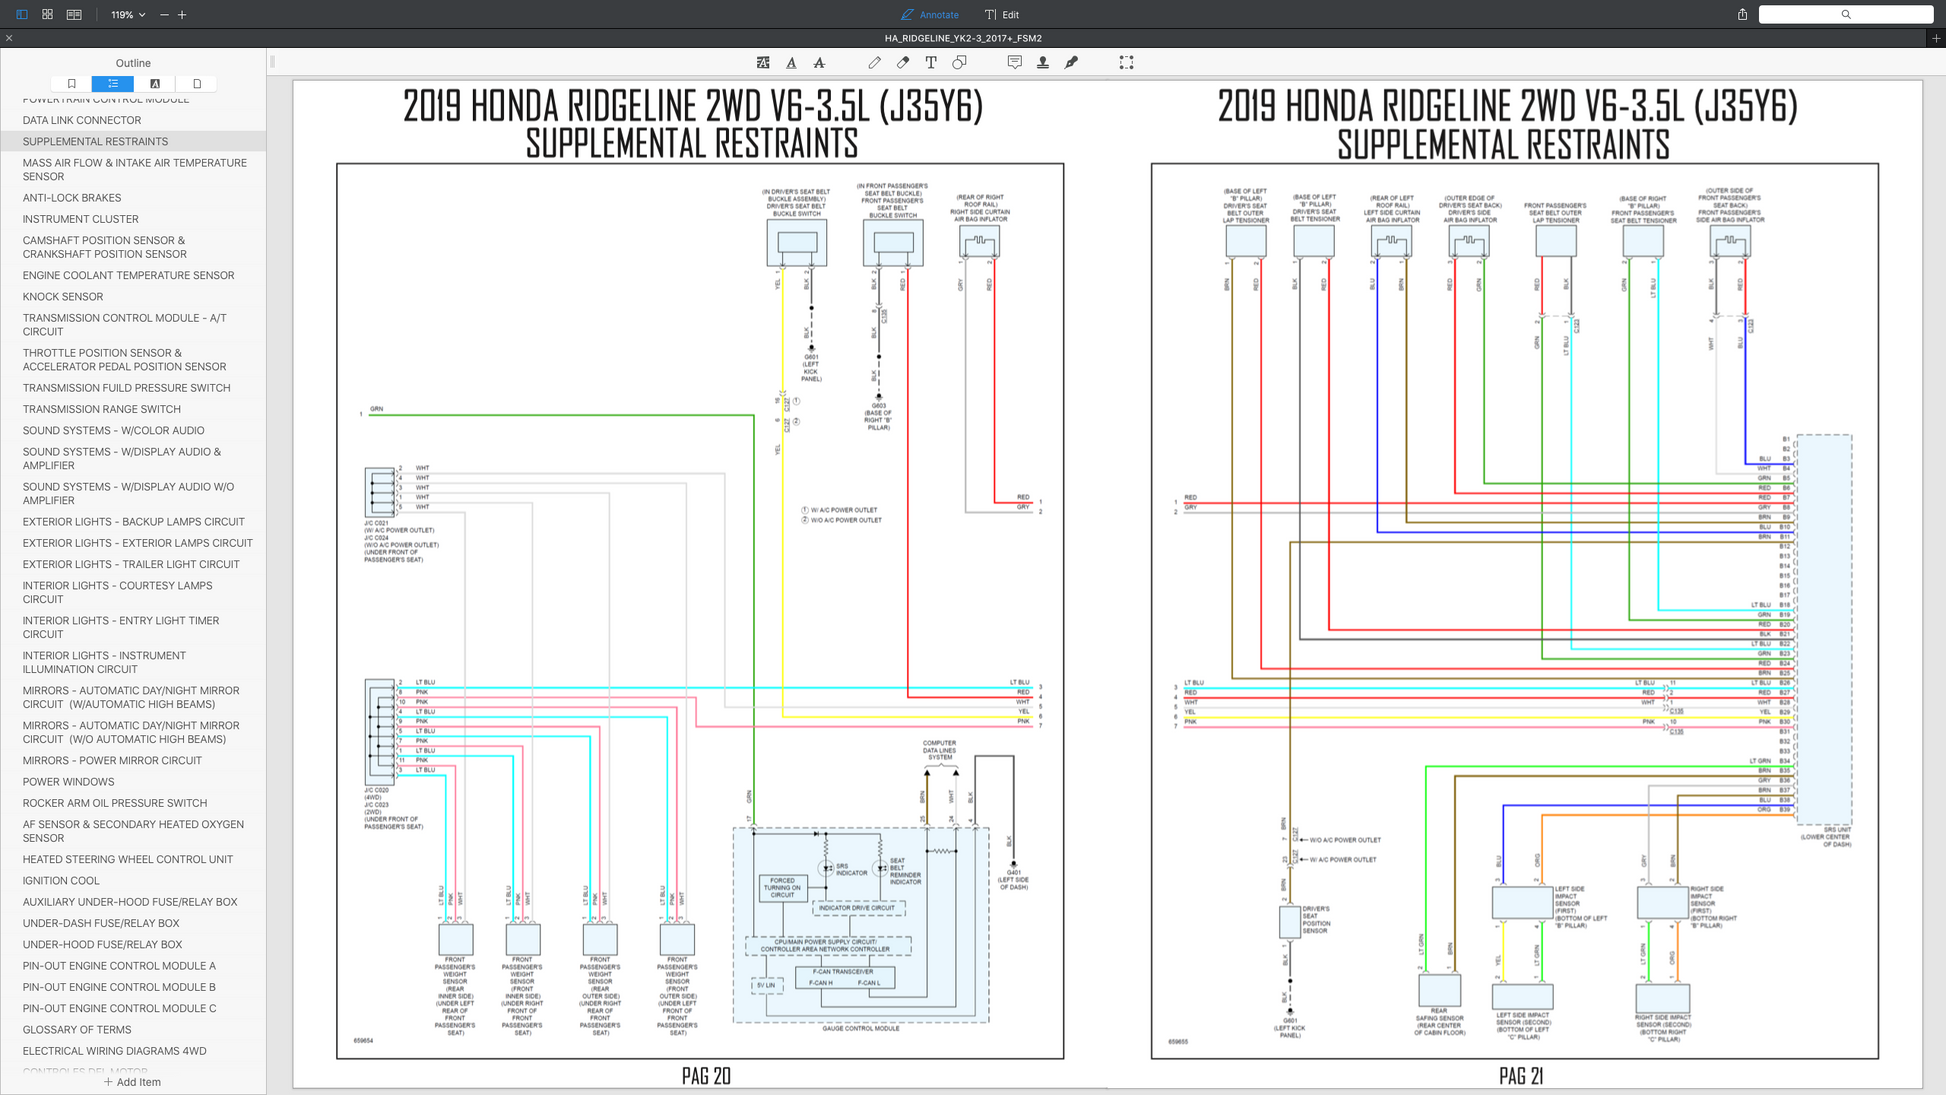The height and width of the screenshot is (1095, 1946).
Task: Click the Add Item button
Action: click(132, 1082)
